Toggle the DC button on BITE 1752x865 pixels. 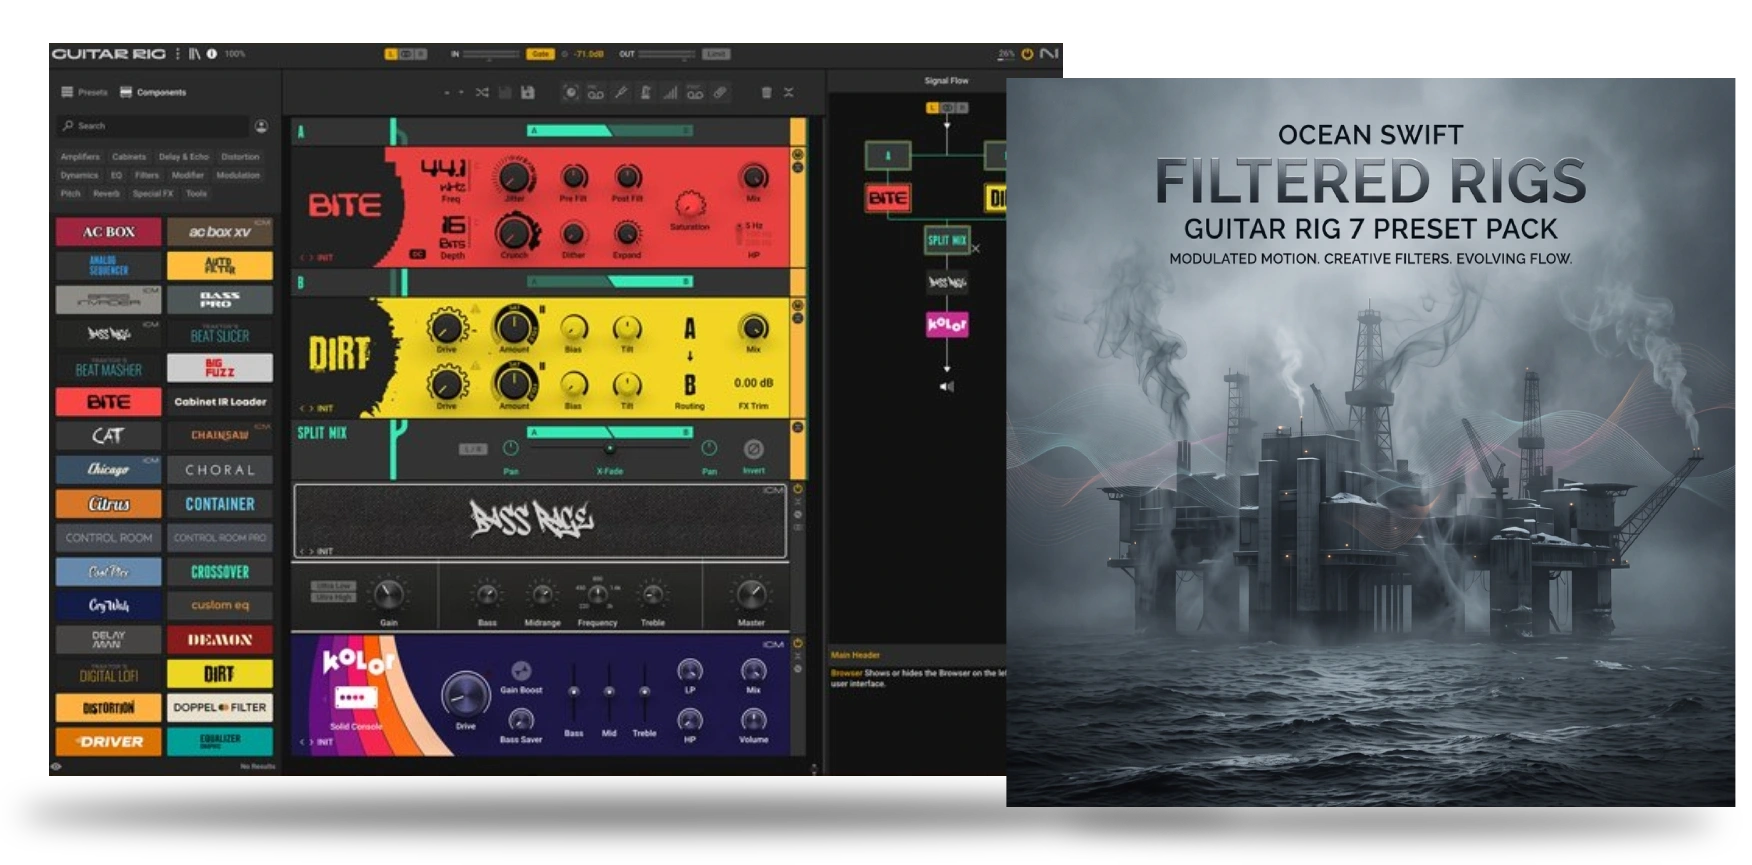tap(418, 255)
